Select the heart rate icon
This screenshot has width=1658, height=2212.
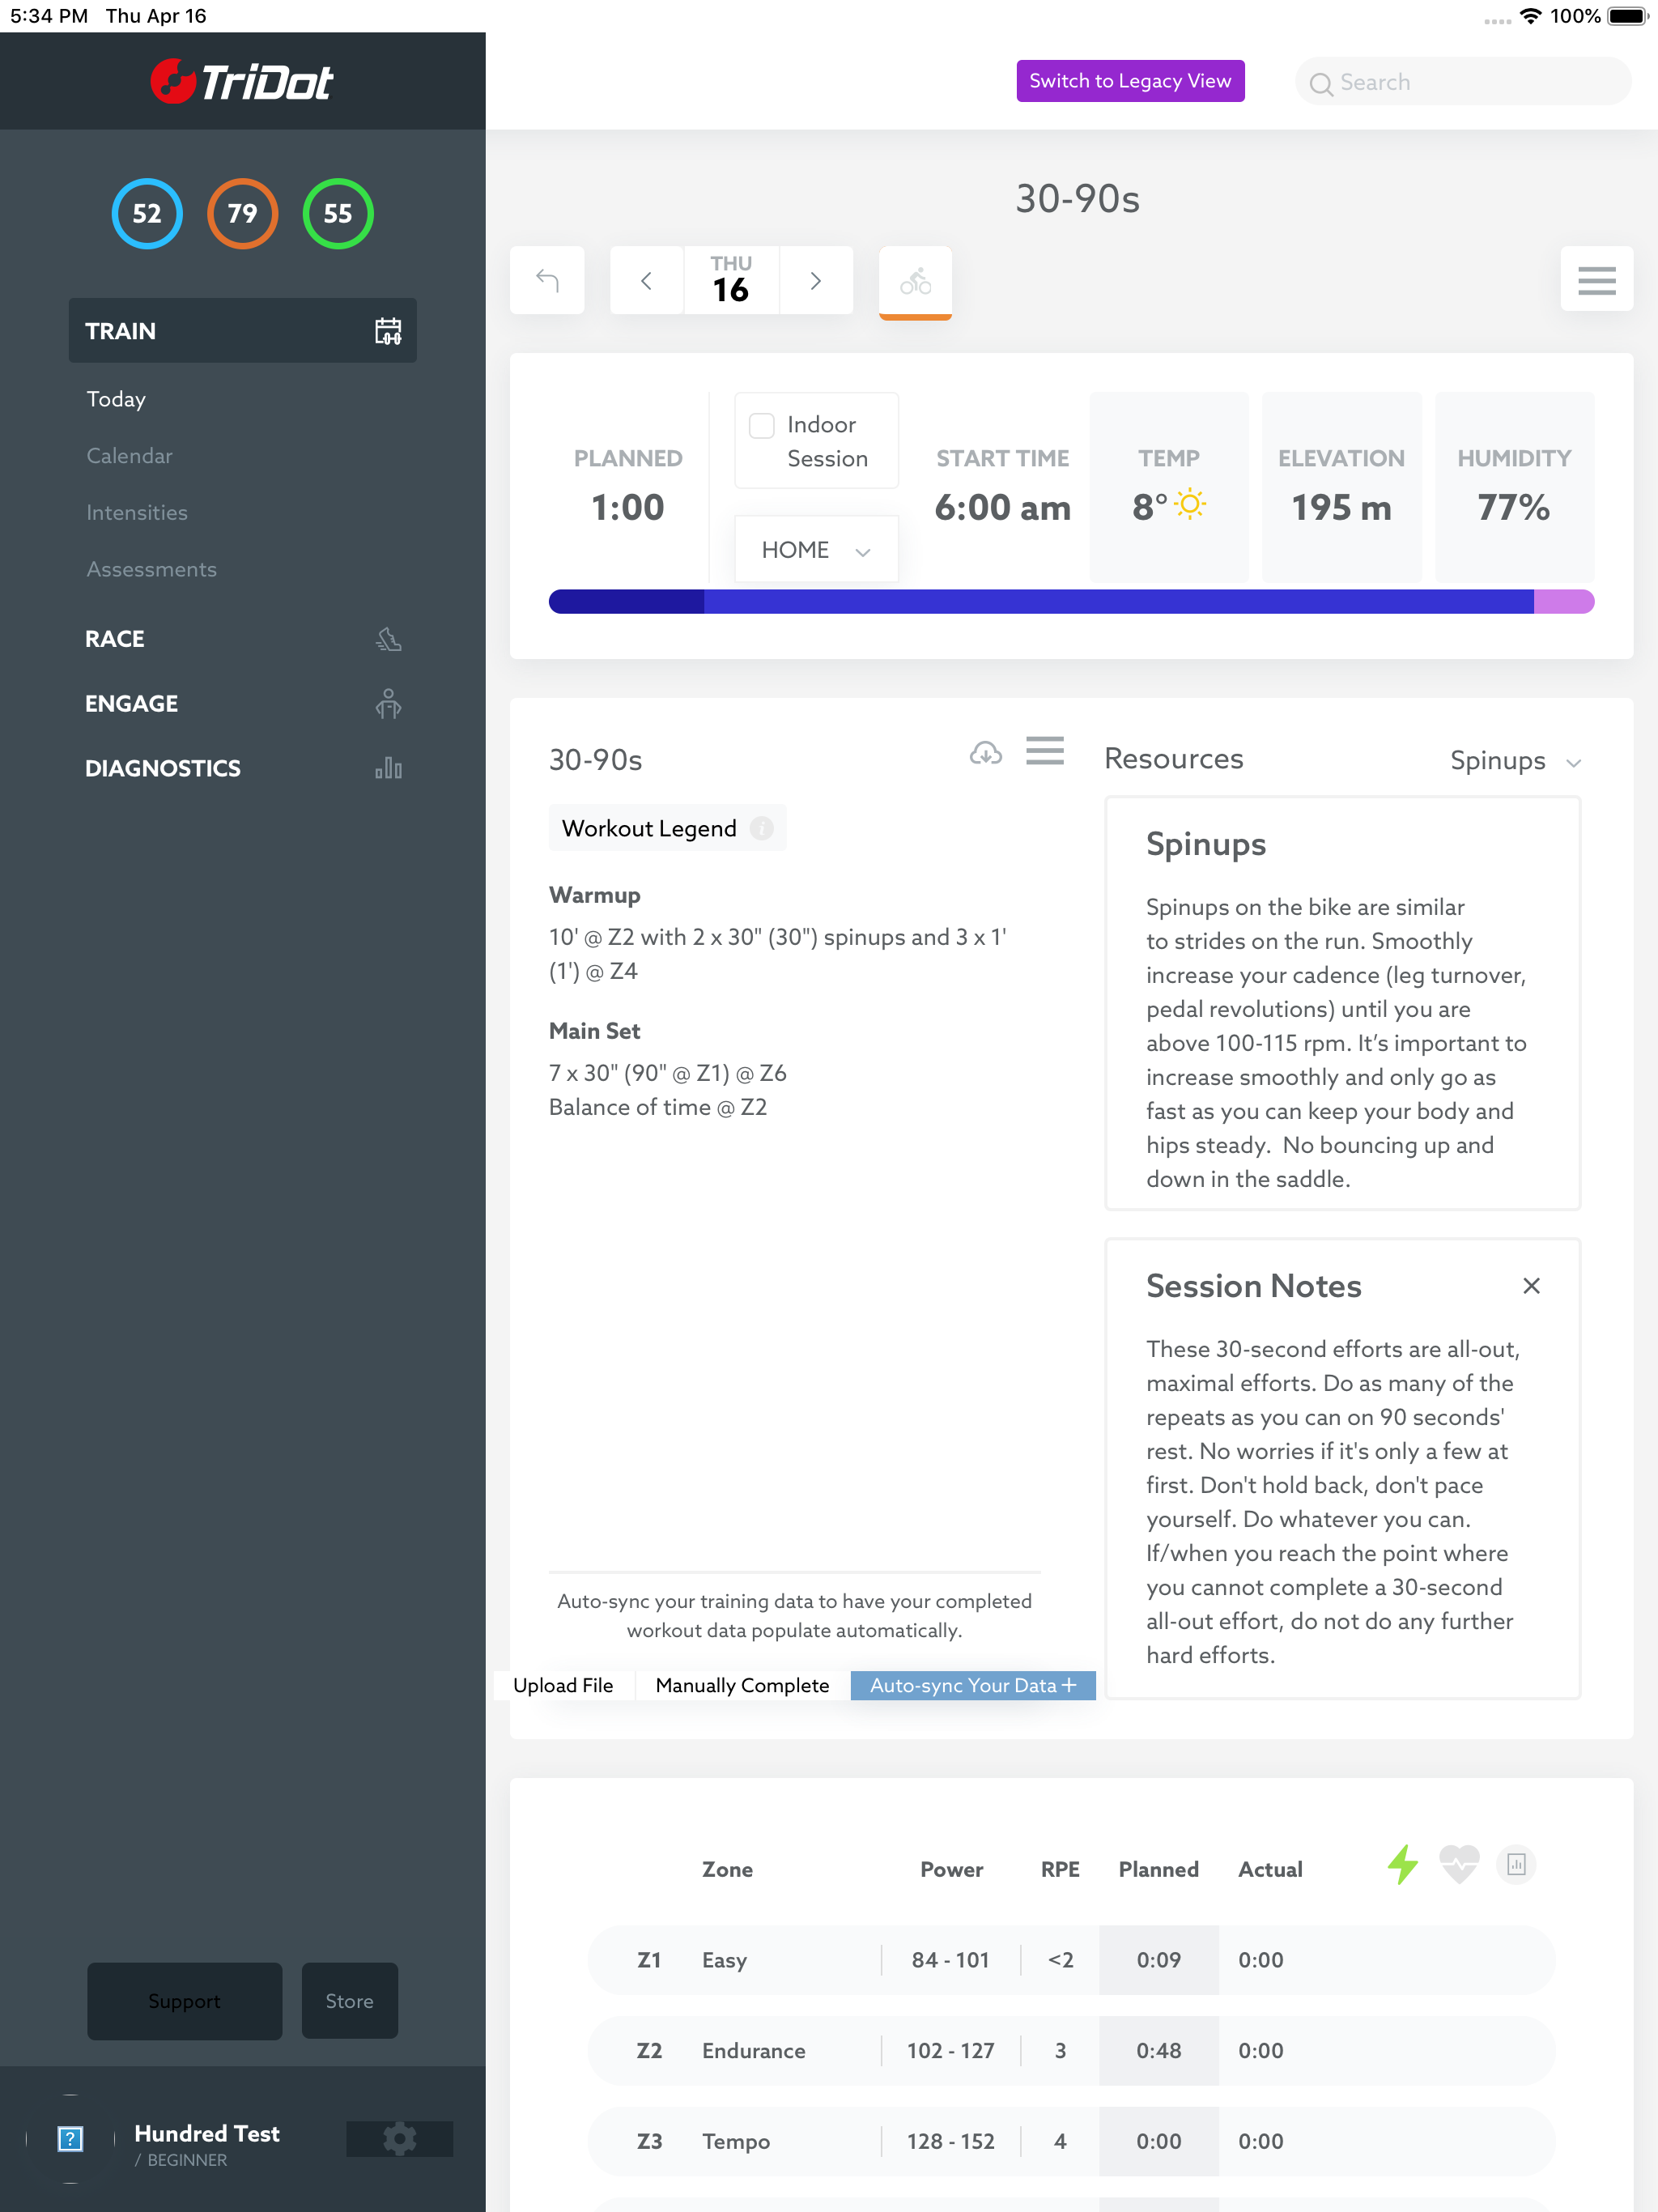coord(1459,1865)
